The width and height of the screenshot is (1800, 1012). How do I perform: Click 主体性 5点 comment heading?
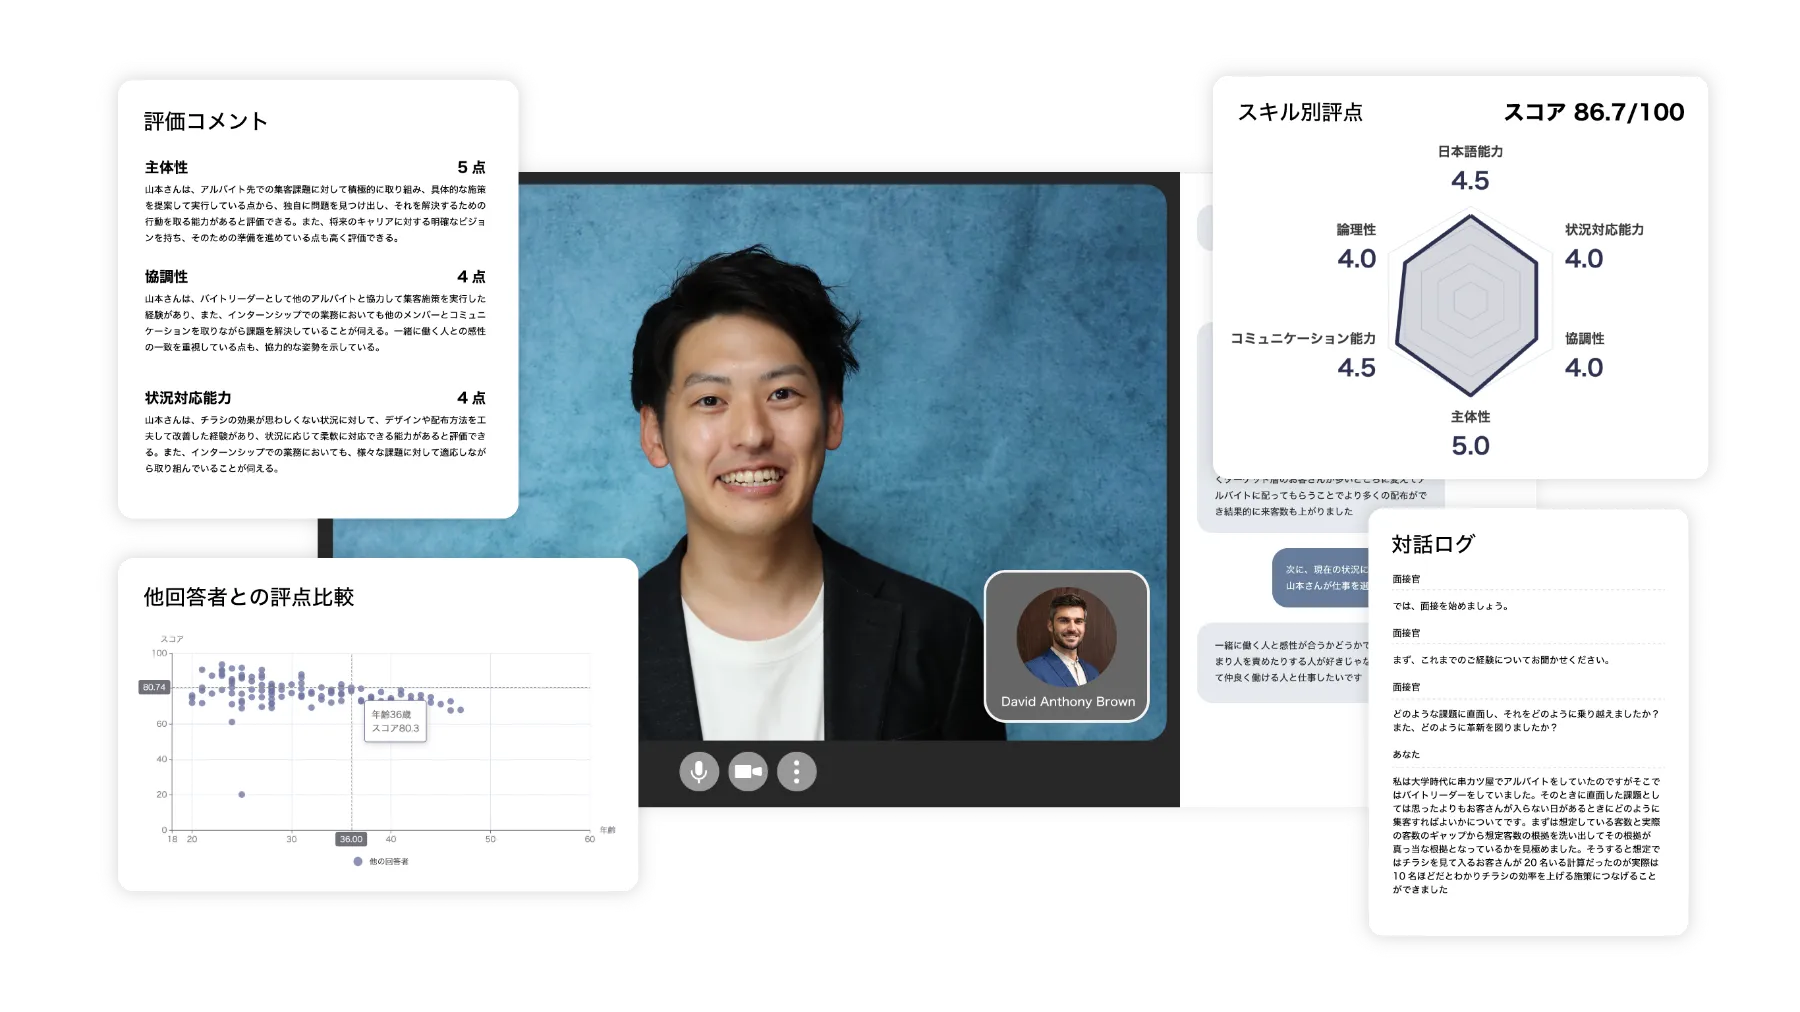click(315, 167)
